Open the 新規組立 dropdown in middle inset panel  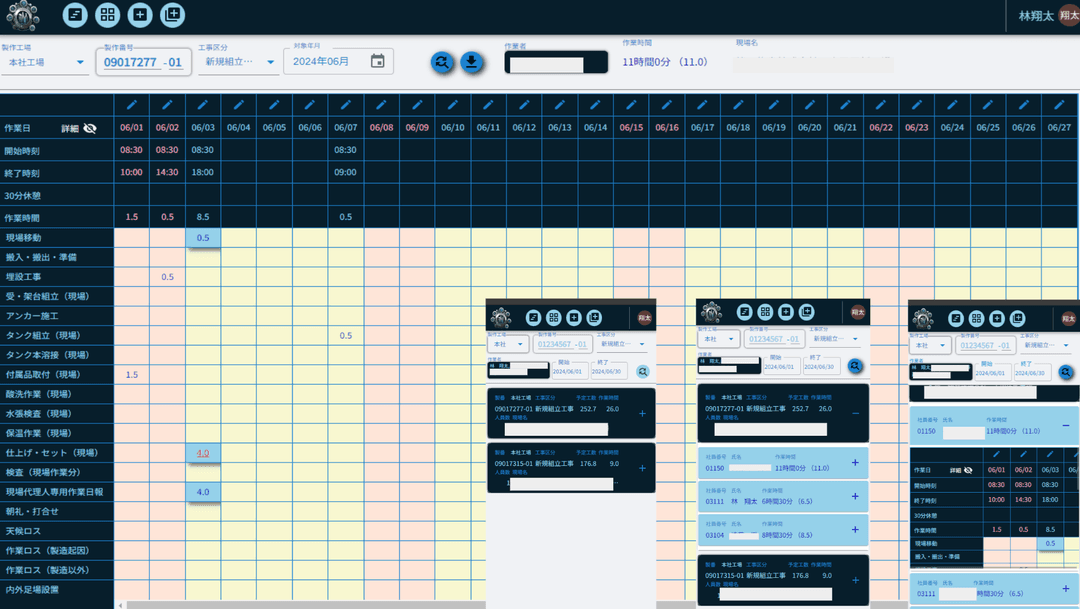click(x=835, y=338)
